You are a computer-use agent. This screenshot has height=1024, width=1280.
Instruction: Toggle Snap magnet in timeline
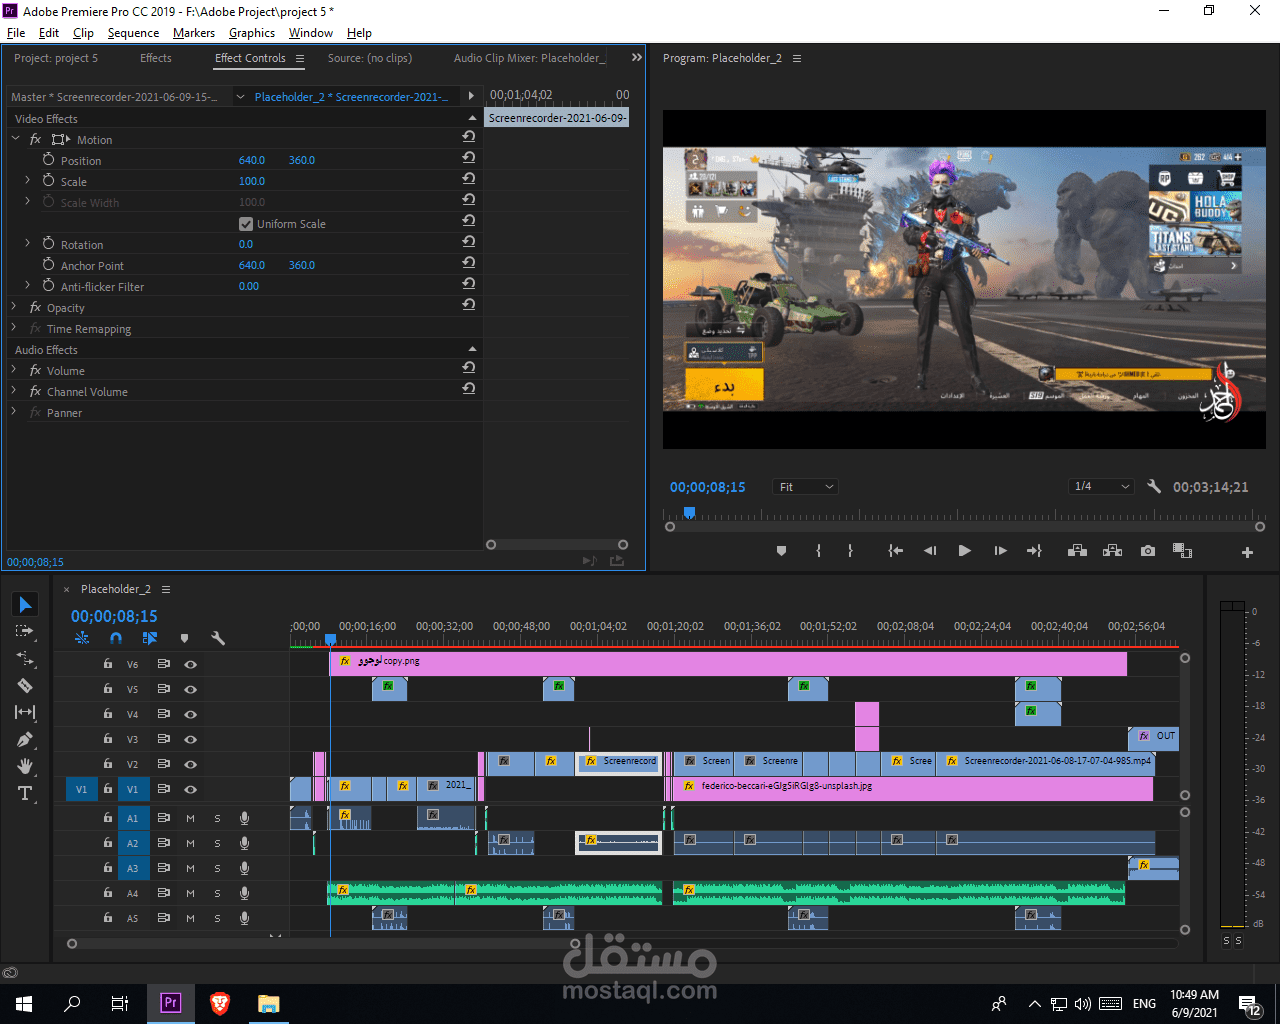tap(116, 638)
